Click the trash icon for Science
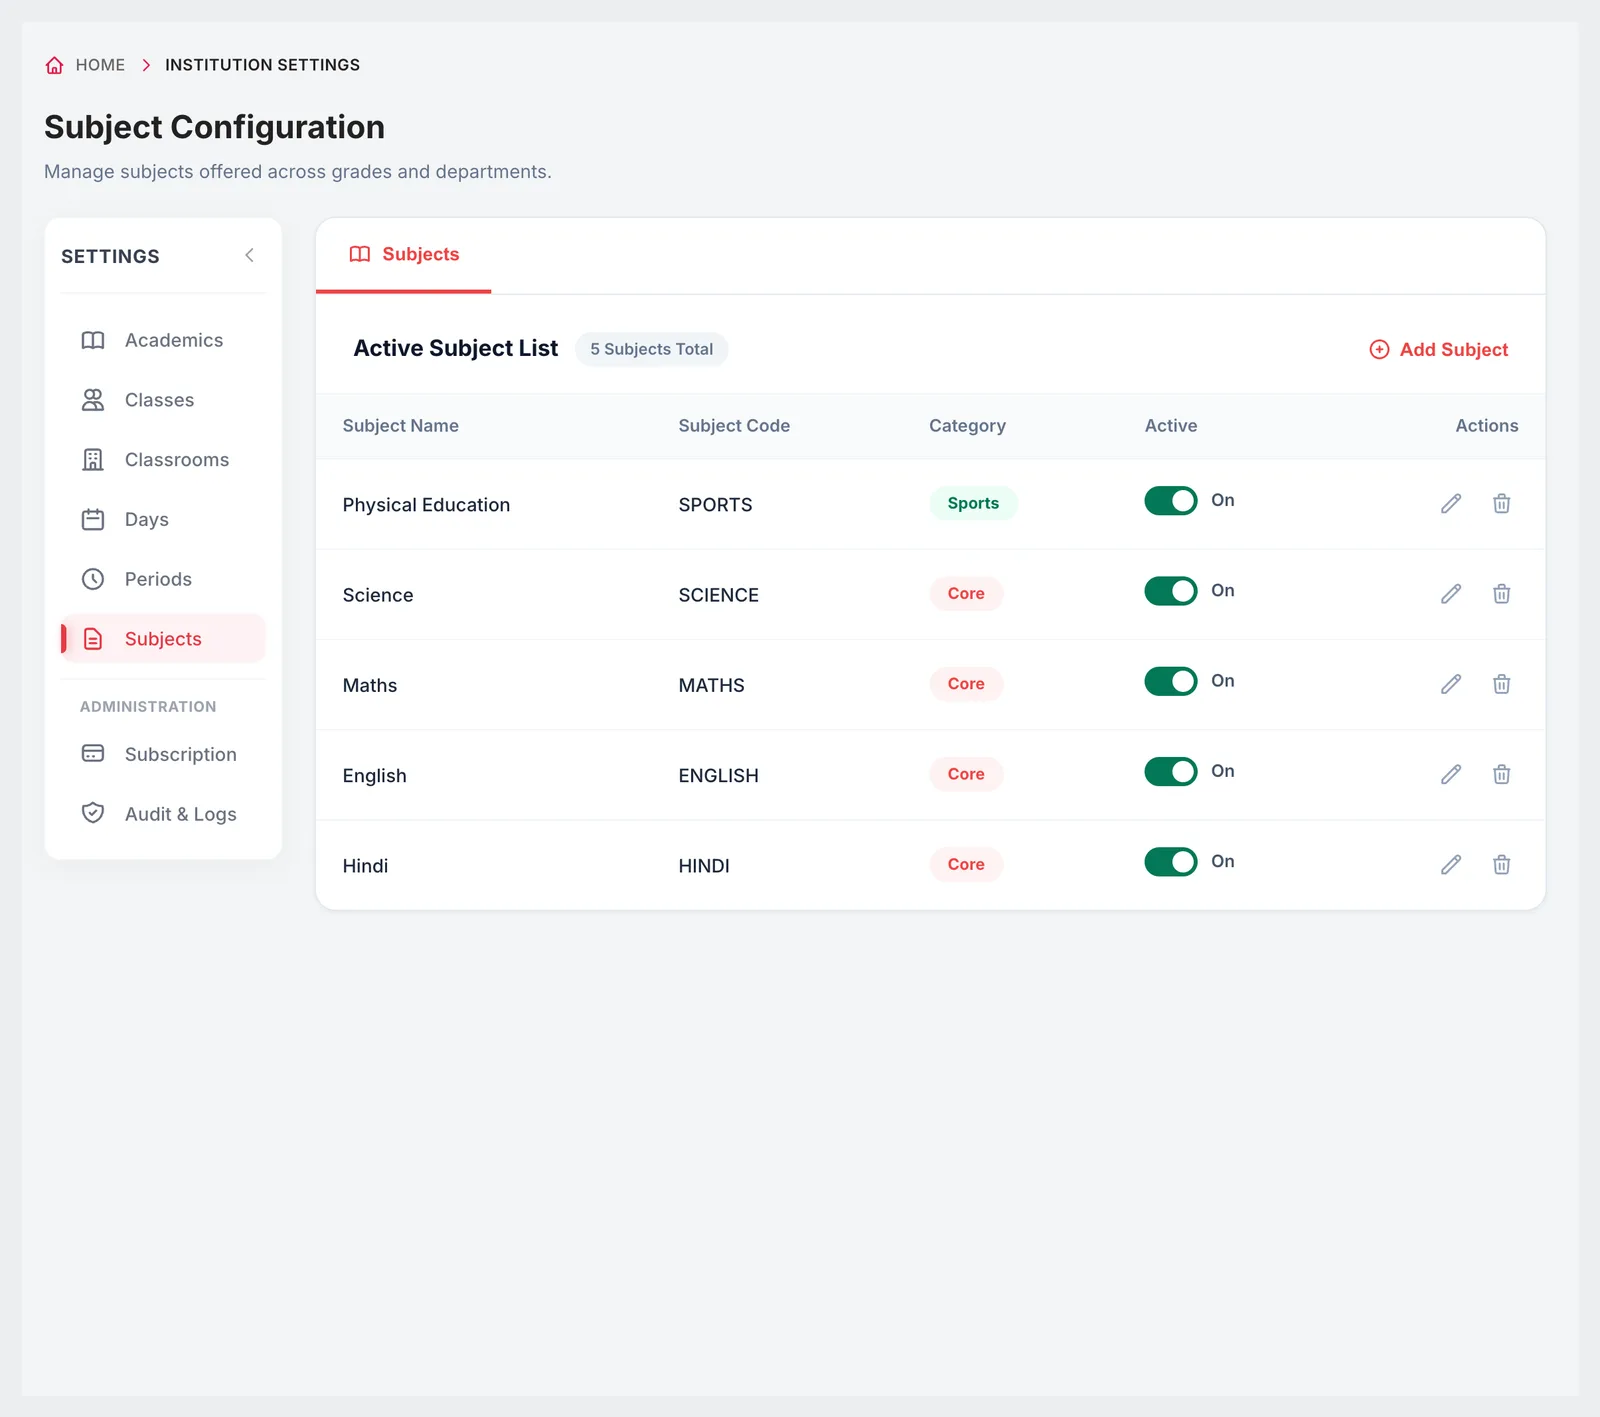This screenshot has width=1600, height=1417. click(1501, 594)
